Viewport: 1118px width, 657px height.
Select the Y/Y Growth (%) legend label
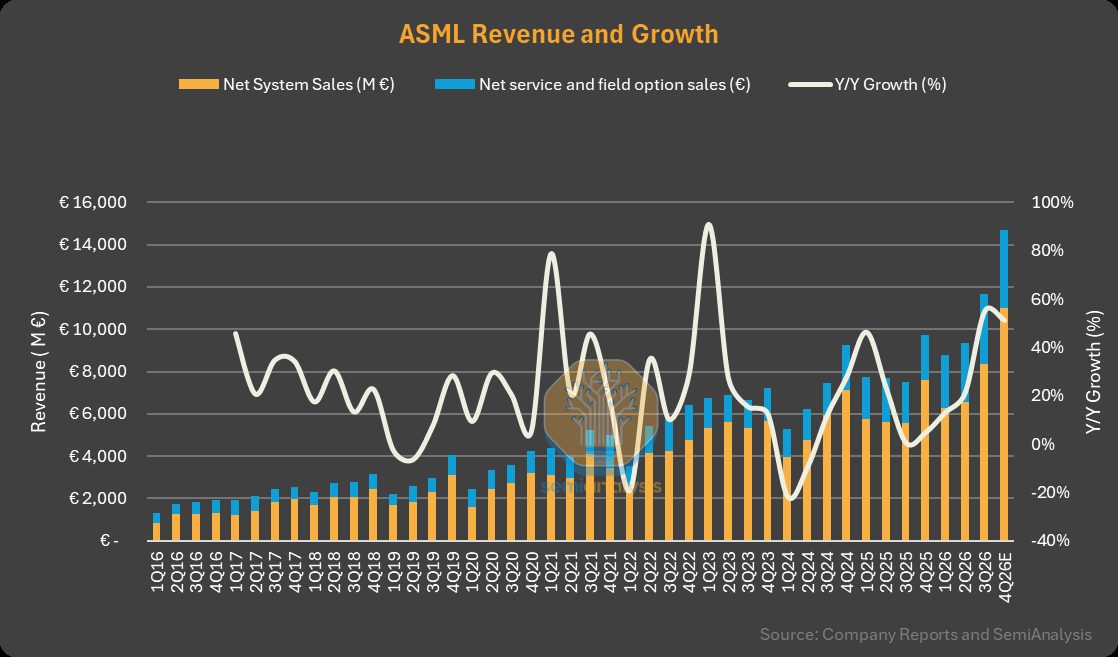pyautogui.click(x=891, y=84)
